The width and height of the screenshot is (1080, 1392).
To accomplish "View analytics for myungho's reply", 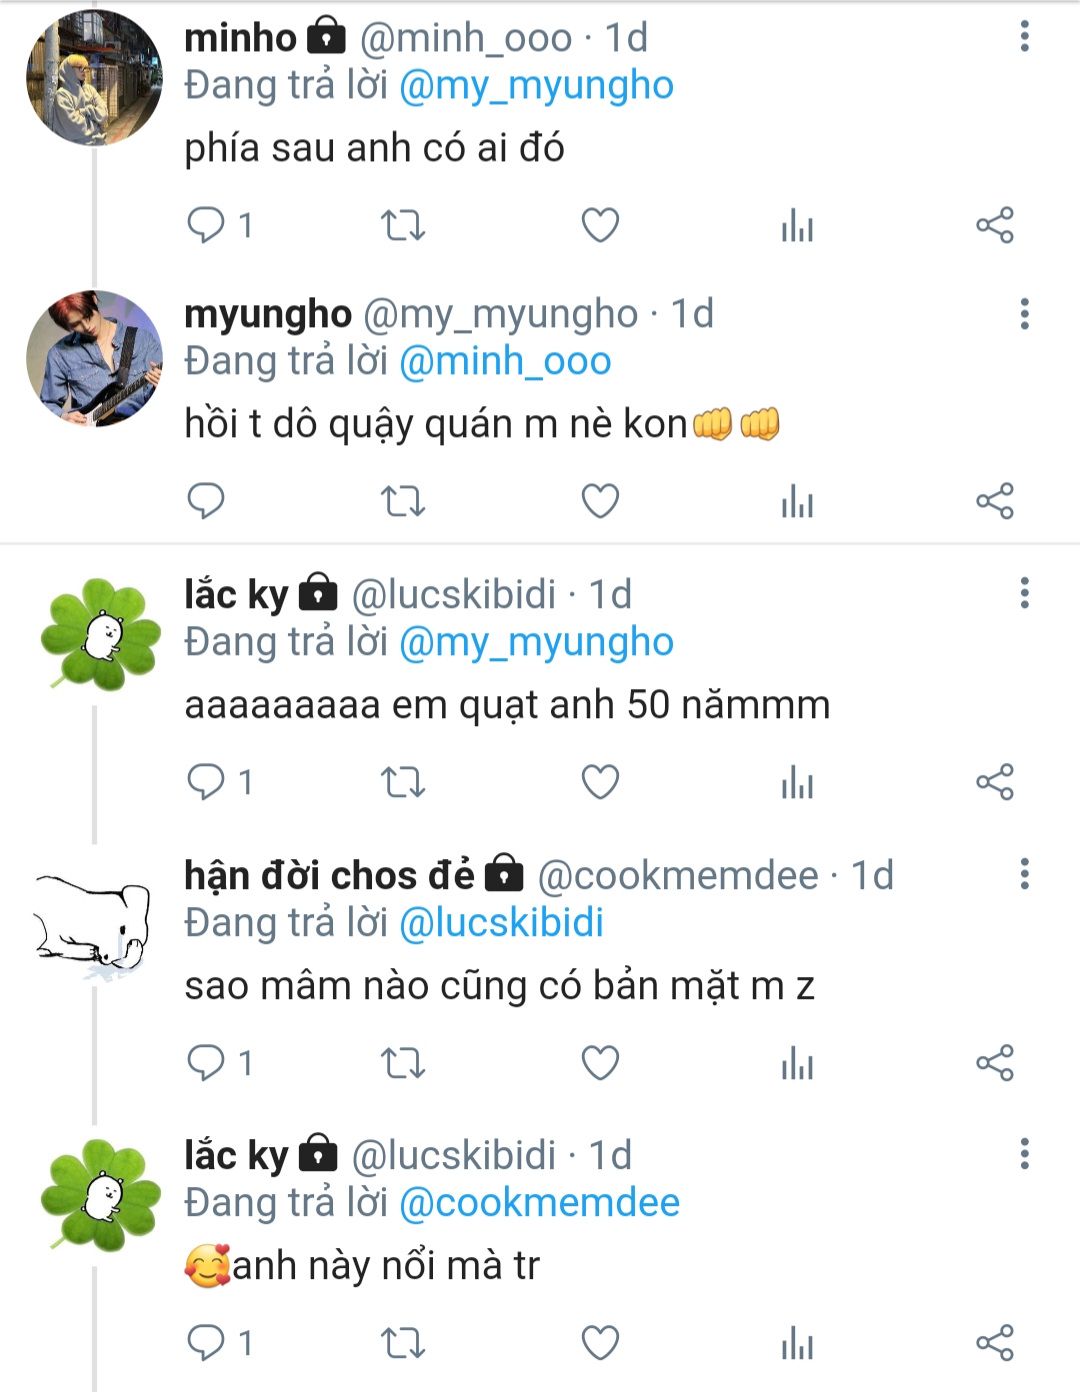I will (797, 501).
